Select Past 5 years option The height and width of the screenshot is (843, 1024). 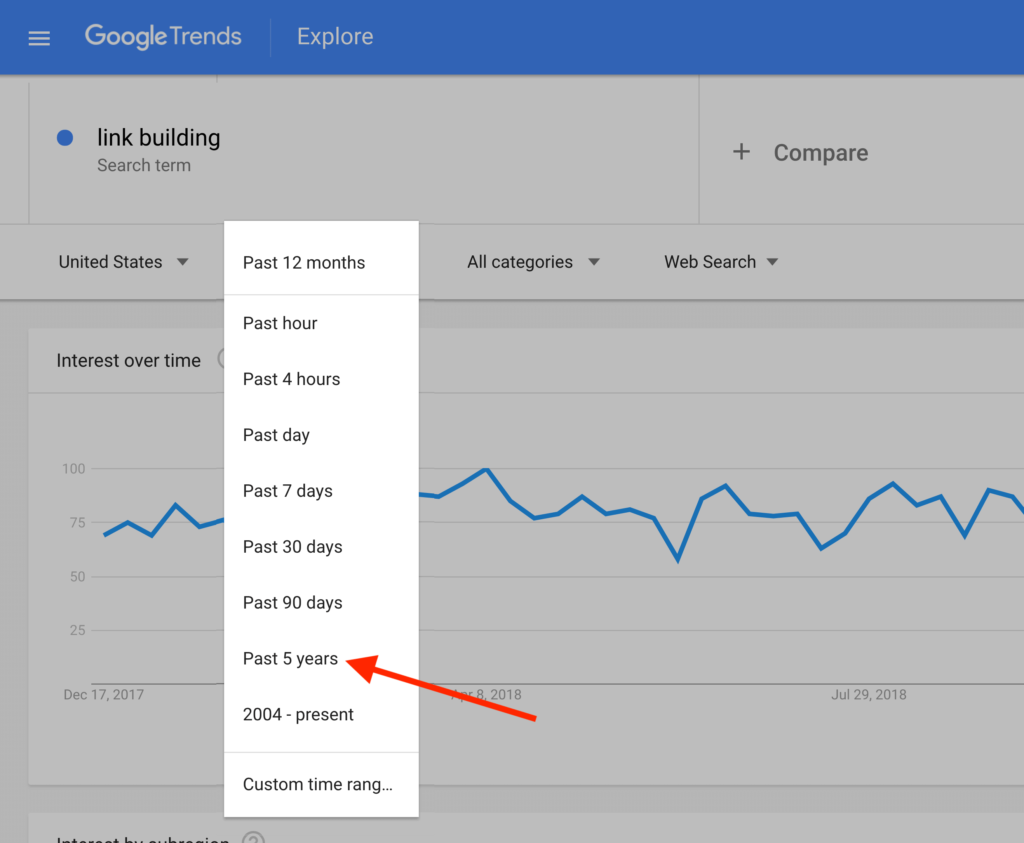[x=291, y=658]
